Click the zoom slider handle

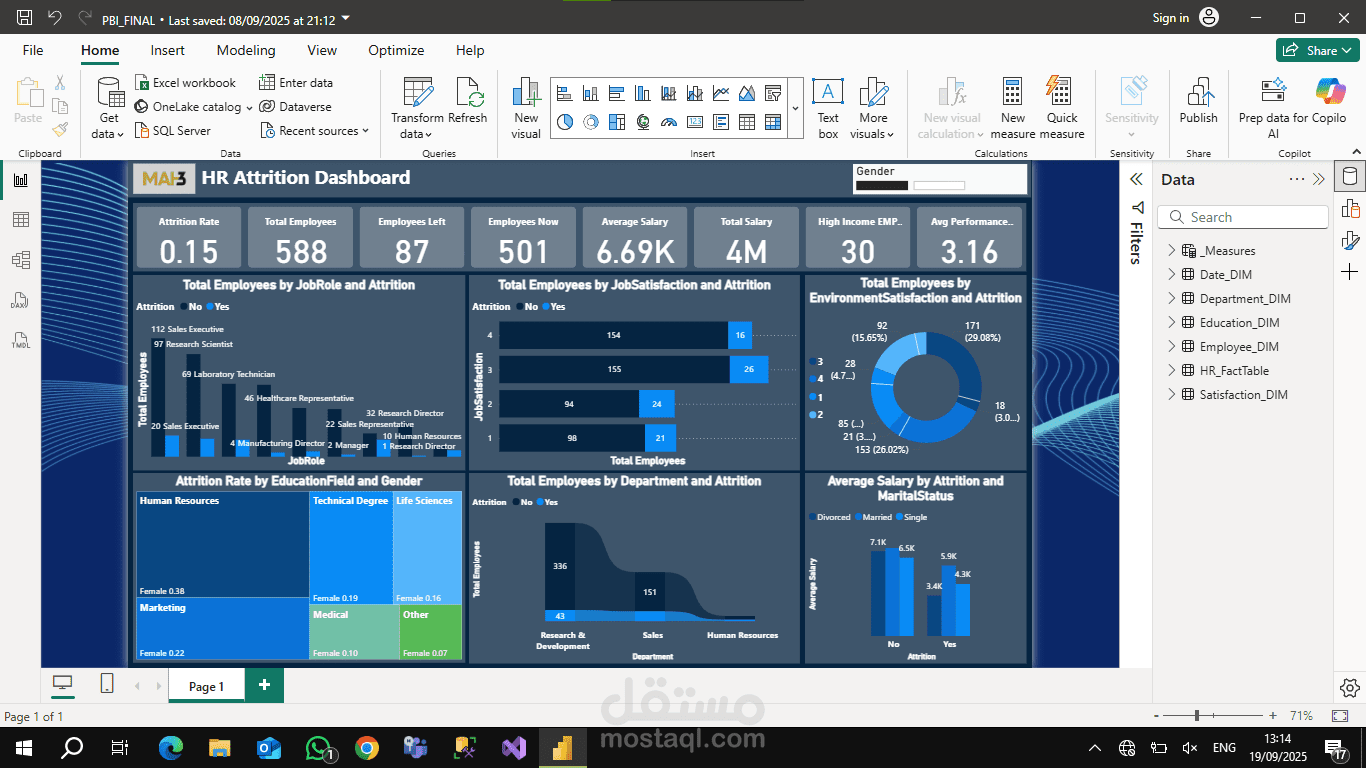tap(1197, 716)
